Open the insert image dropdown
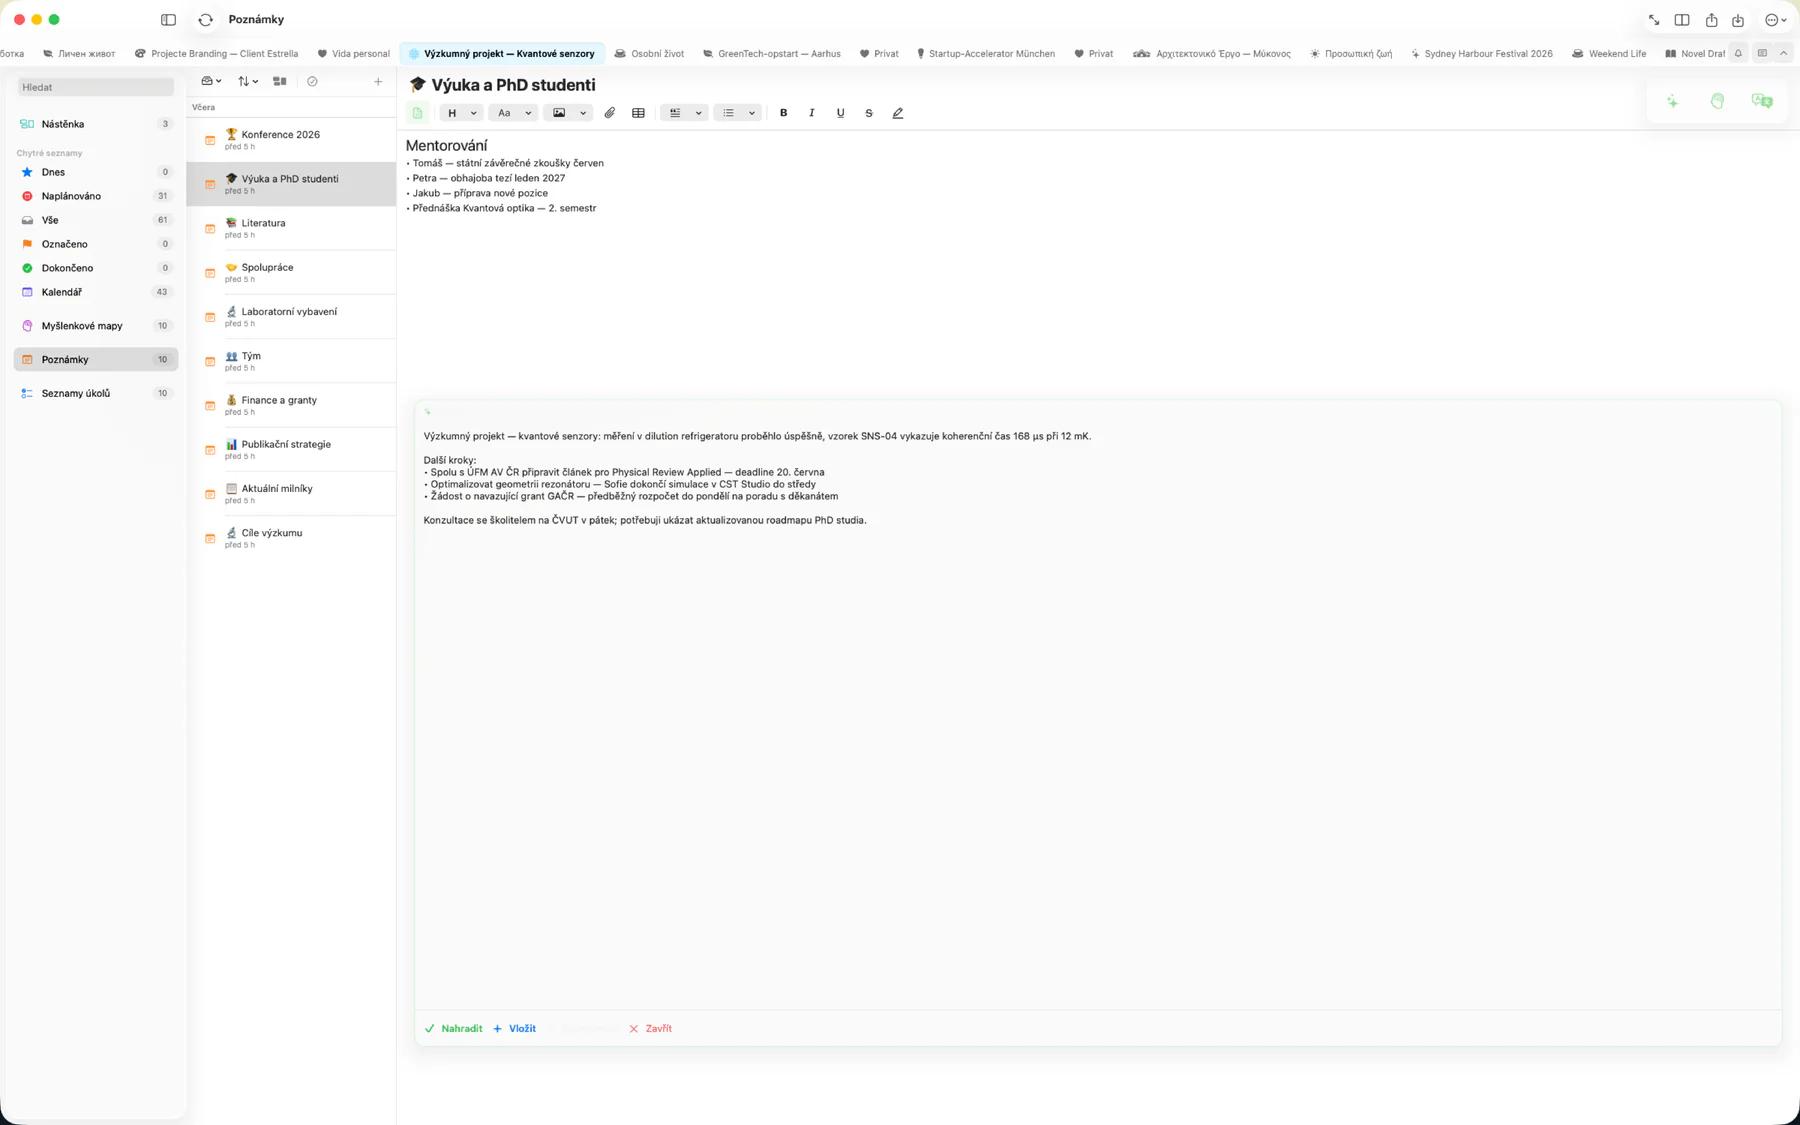The image size is (1800, 1125). point(568,113)
